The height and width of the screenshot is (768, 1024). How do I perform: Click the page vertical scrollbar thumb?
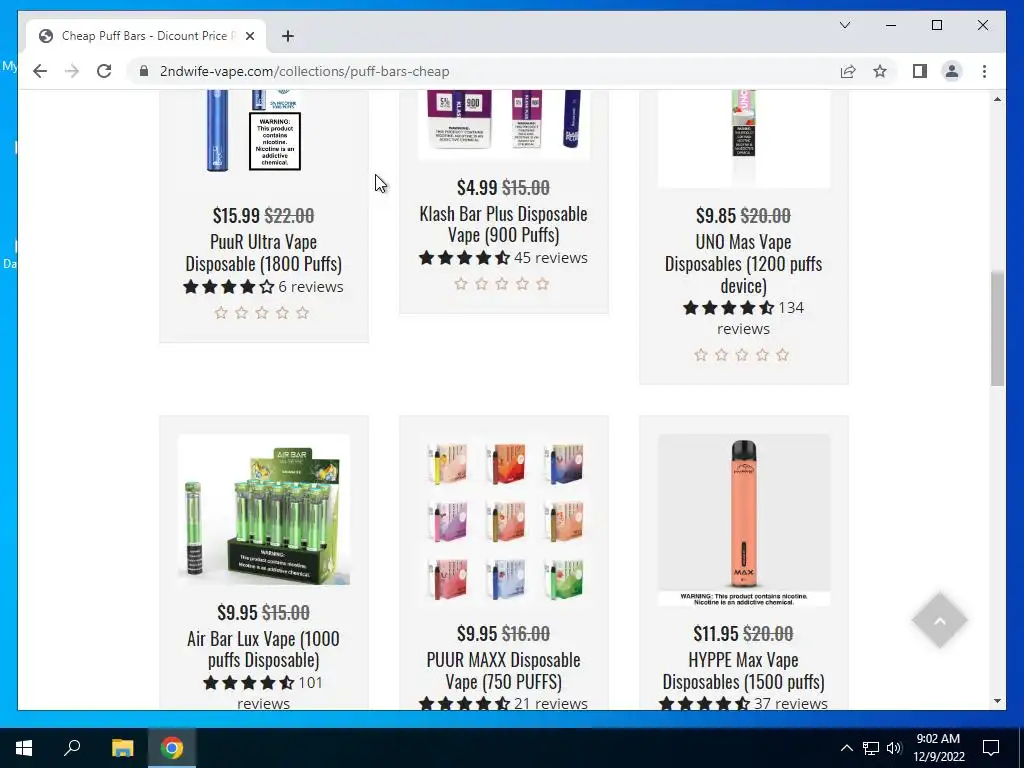[x=997, y=328]
